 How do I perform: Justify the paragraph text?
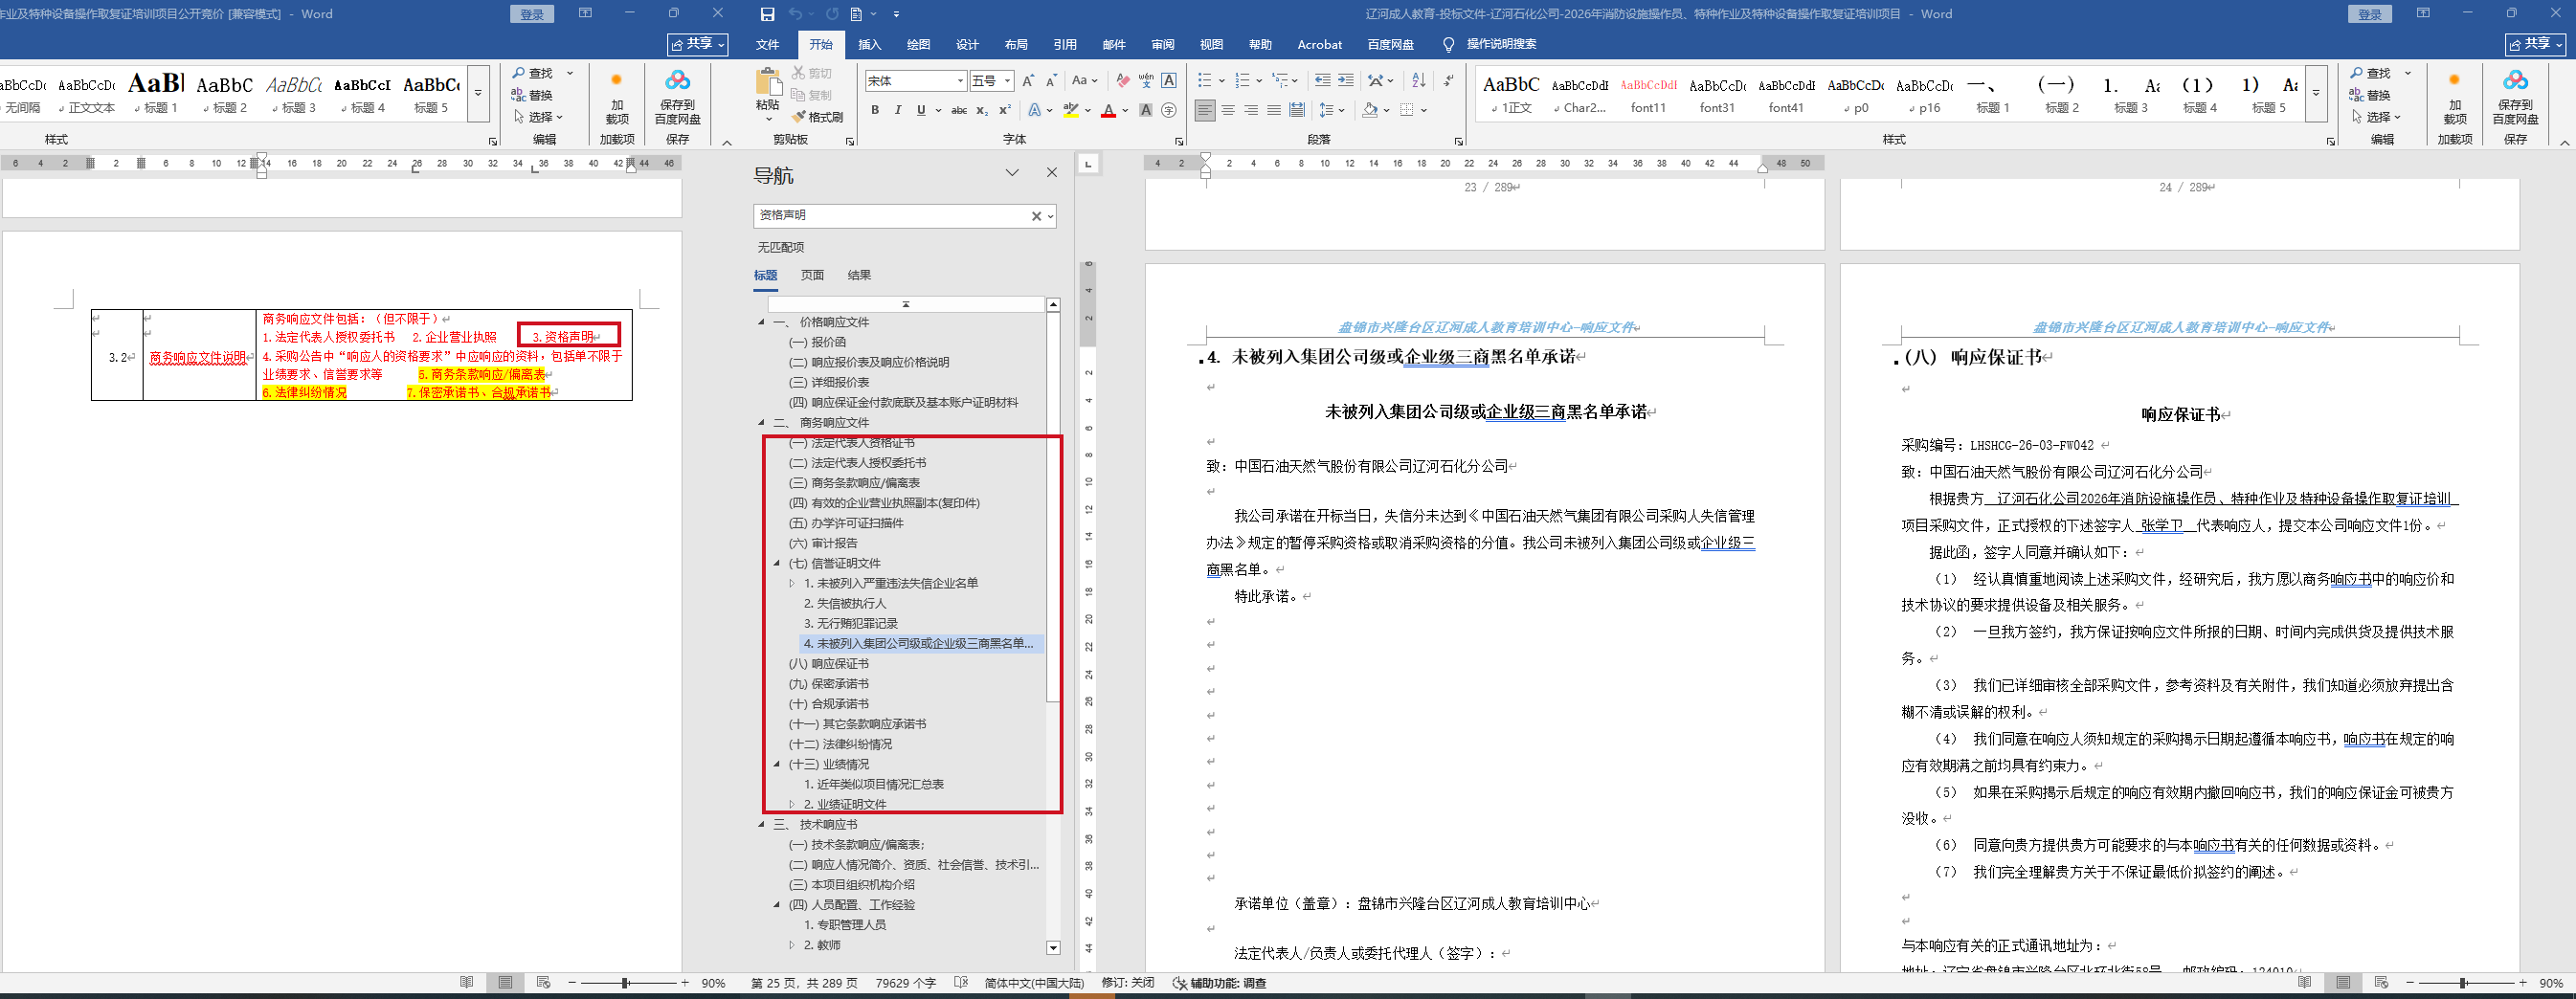tap(1274, 110)
